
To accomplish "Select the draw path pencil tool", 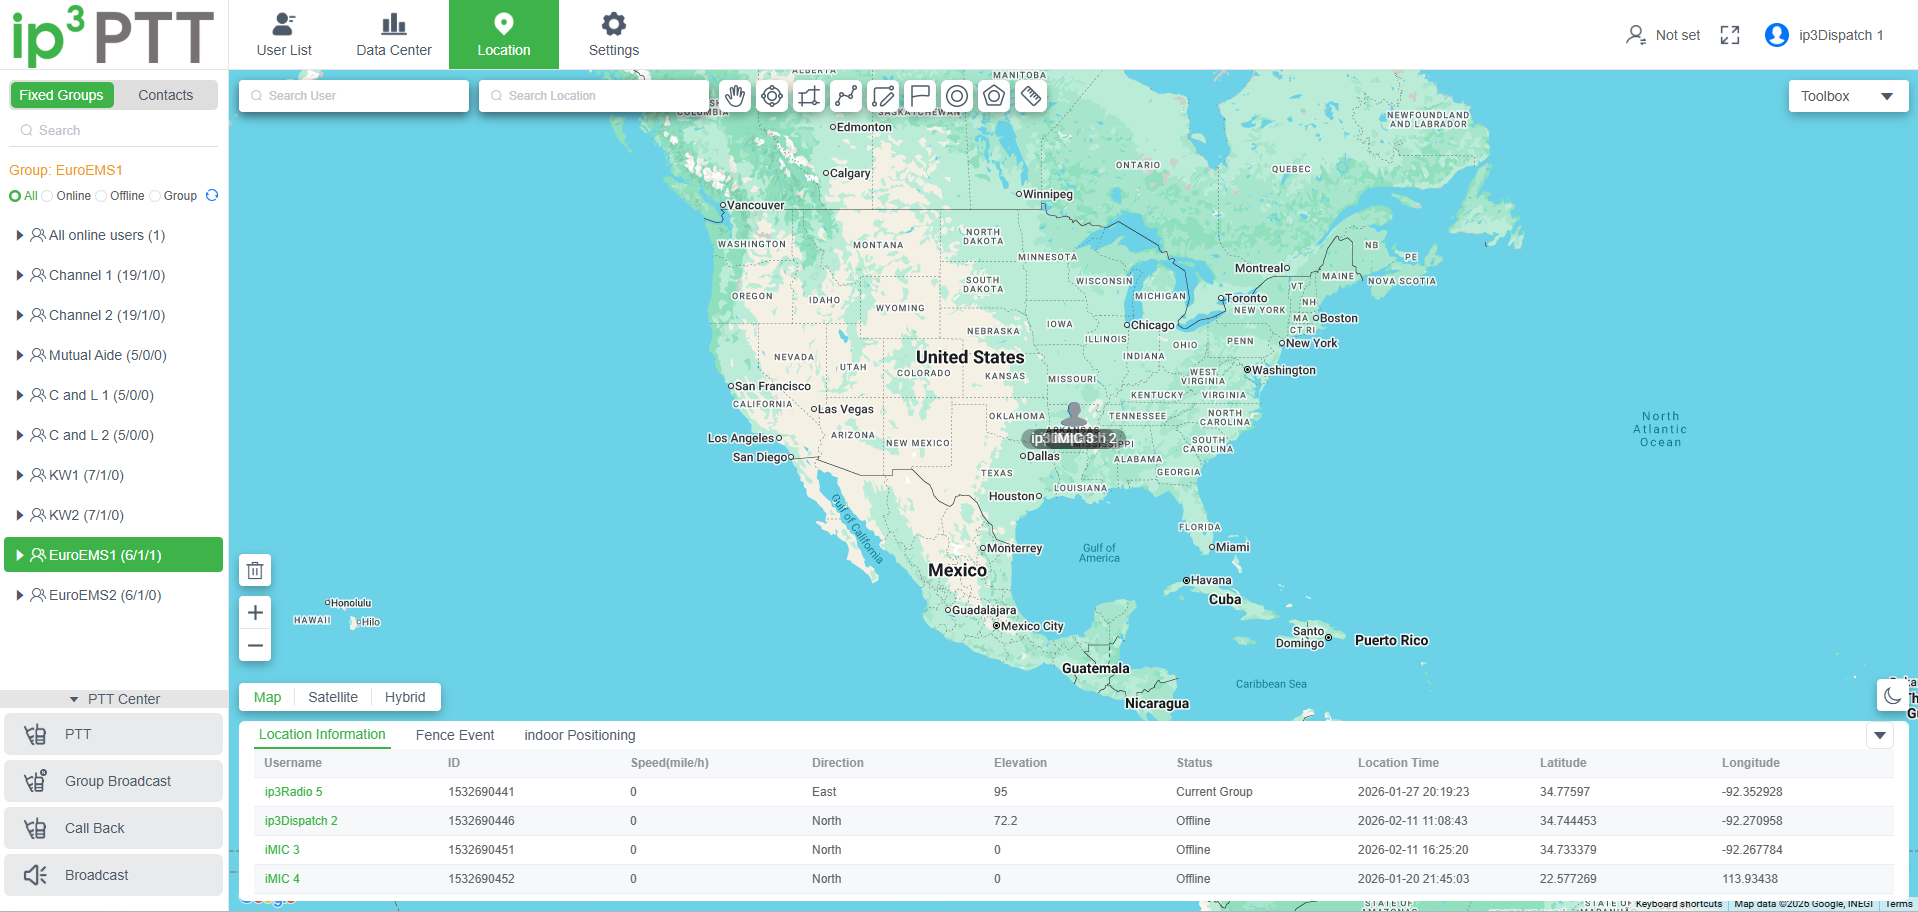I will pos(883,96).
